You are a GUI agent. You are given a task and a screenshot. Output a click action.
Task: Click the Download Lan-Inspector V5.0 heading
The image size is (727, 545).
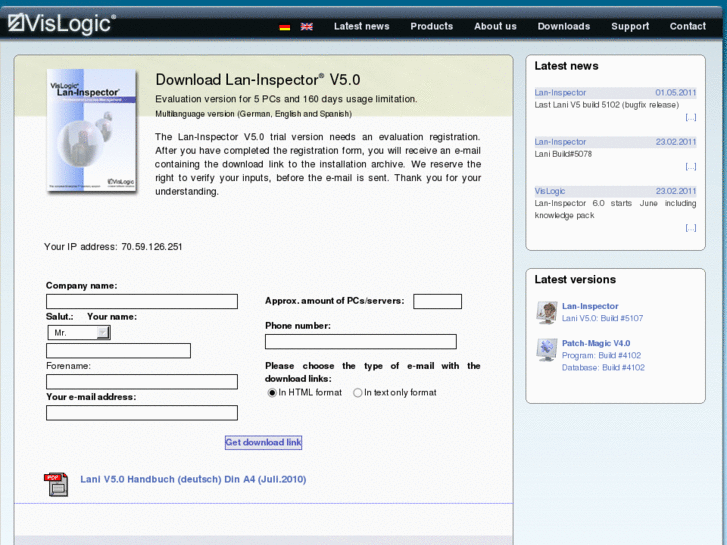[258, 80]
